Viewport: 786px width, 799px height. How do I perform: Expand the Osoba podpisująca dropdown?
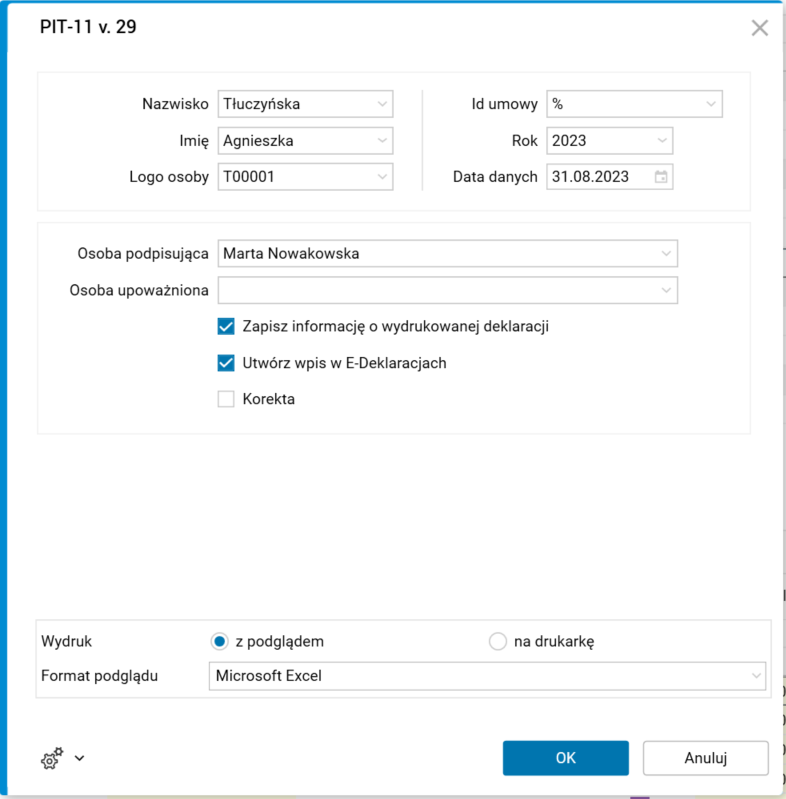(666, 253)
